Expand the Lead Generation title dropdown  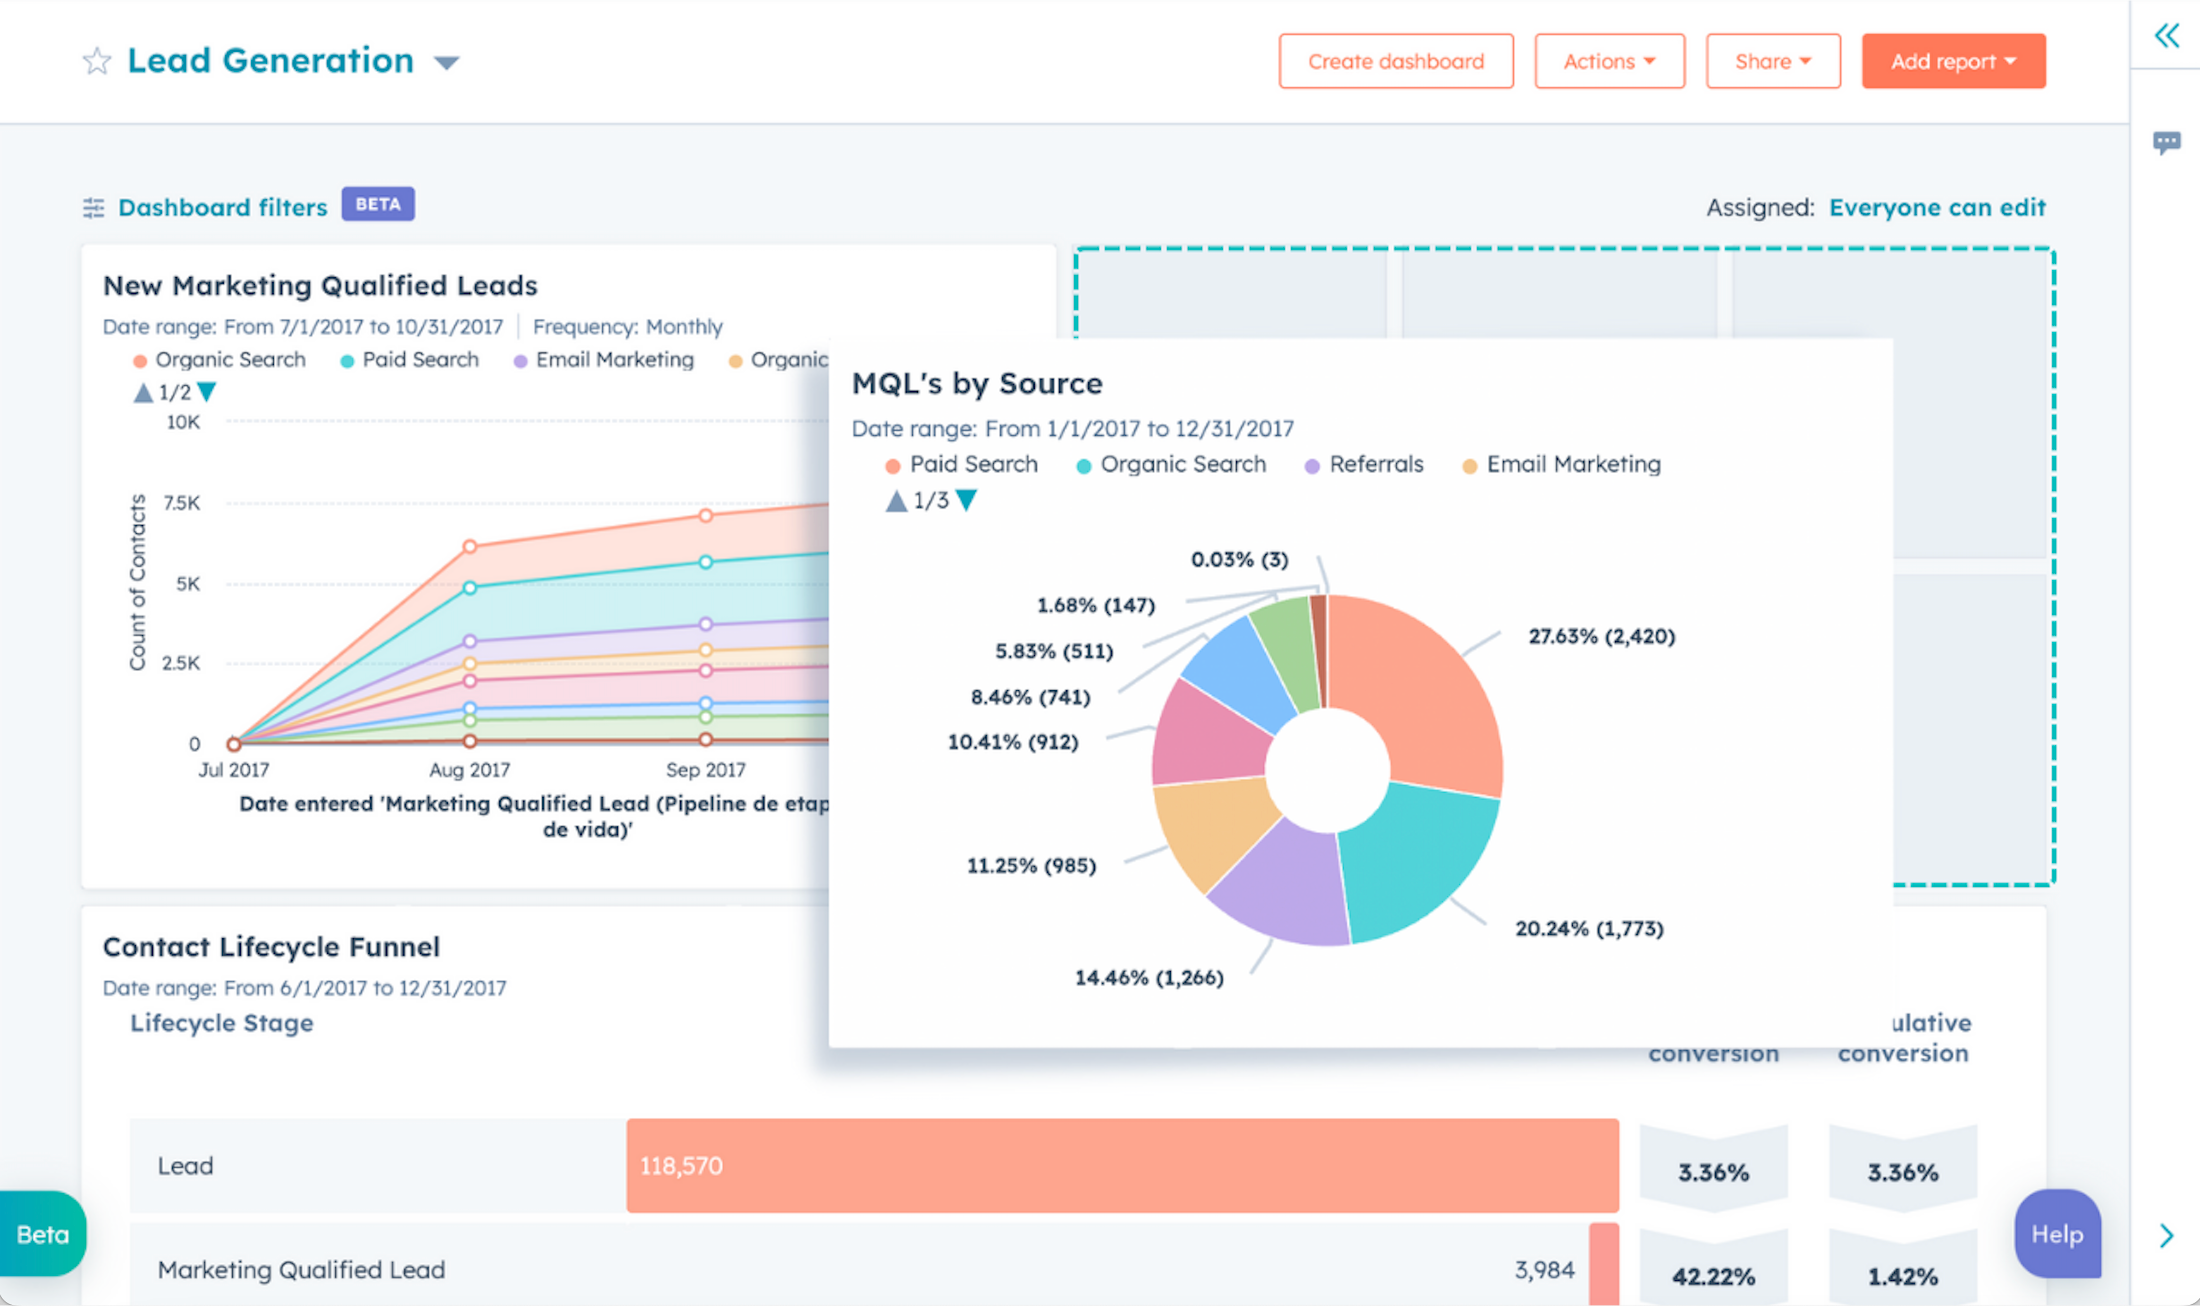(447, 62)
